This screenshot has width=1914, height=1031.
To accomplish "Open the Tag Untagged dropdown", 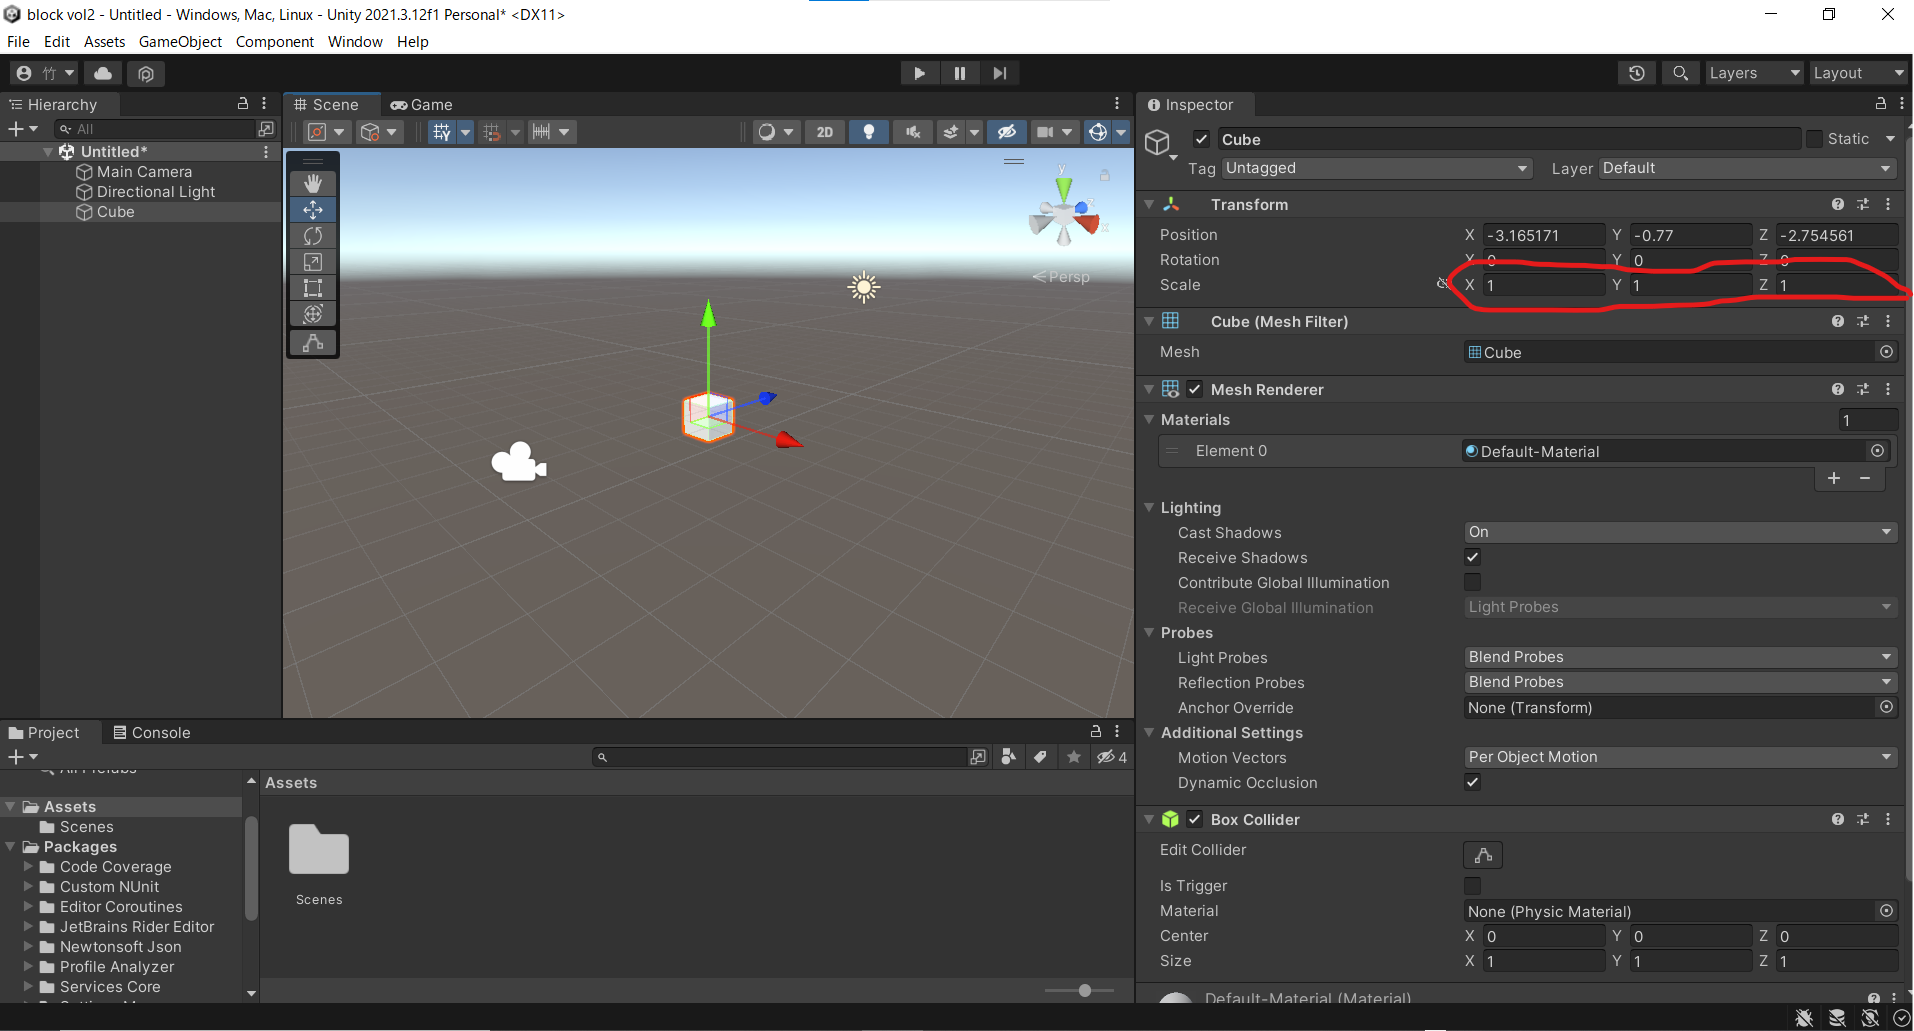I will point(1377,168).
